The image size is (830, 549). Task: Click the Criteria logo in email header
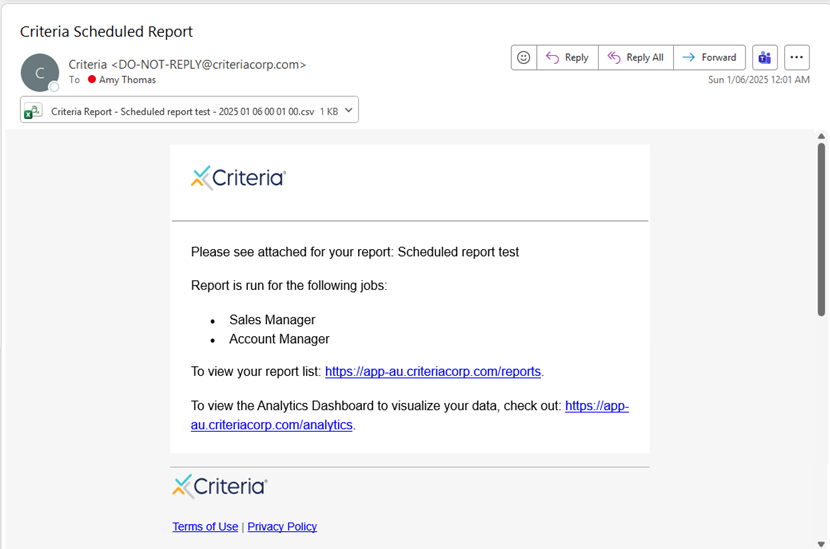pyautogui.click(x=239, y=178)
